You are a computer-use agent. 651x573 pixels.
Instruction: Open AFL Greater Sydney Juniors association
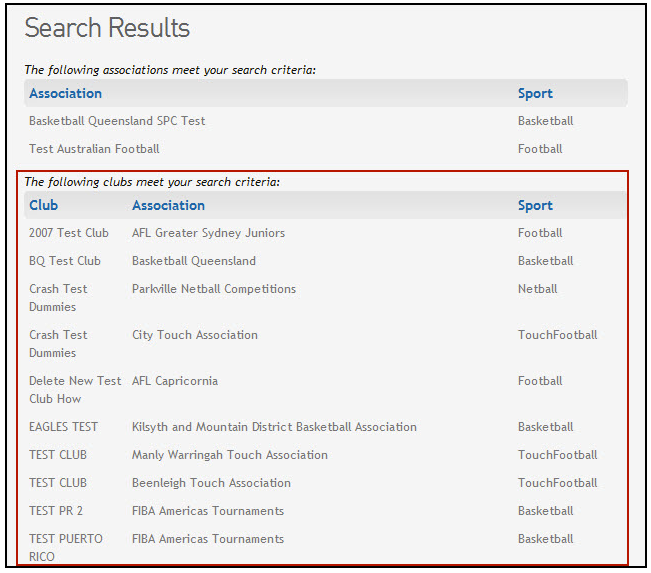(x=208, y=233)
